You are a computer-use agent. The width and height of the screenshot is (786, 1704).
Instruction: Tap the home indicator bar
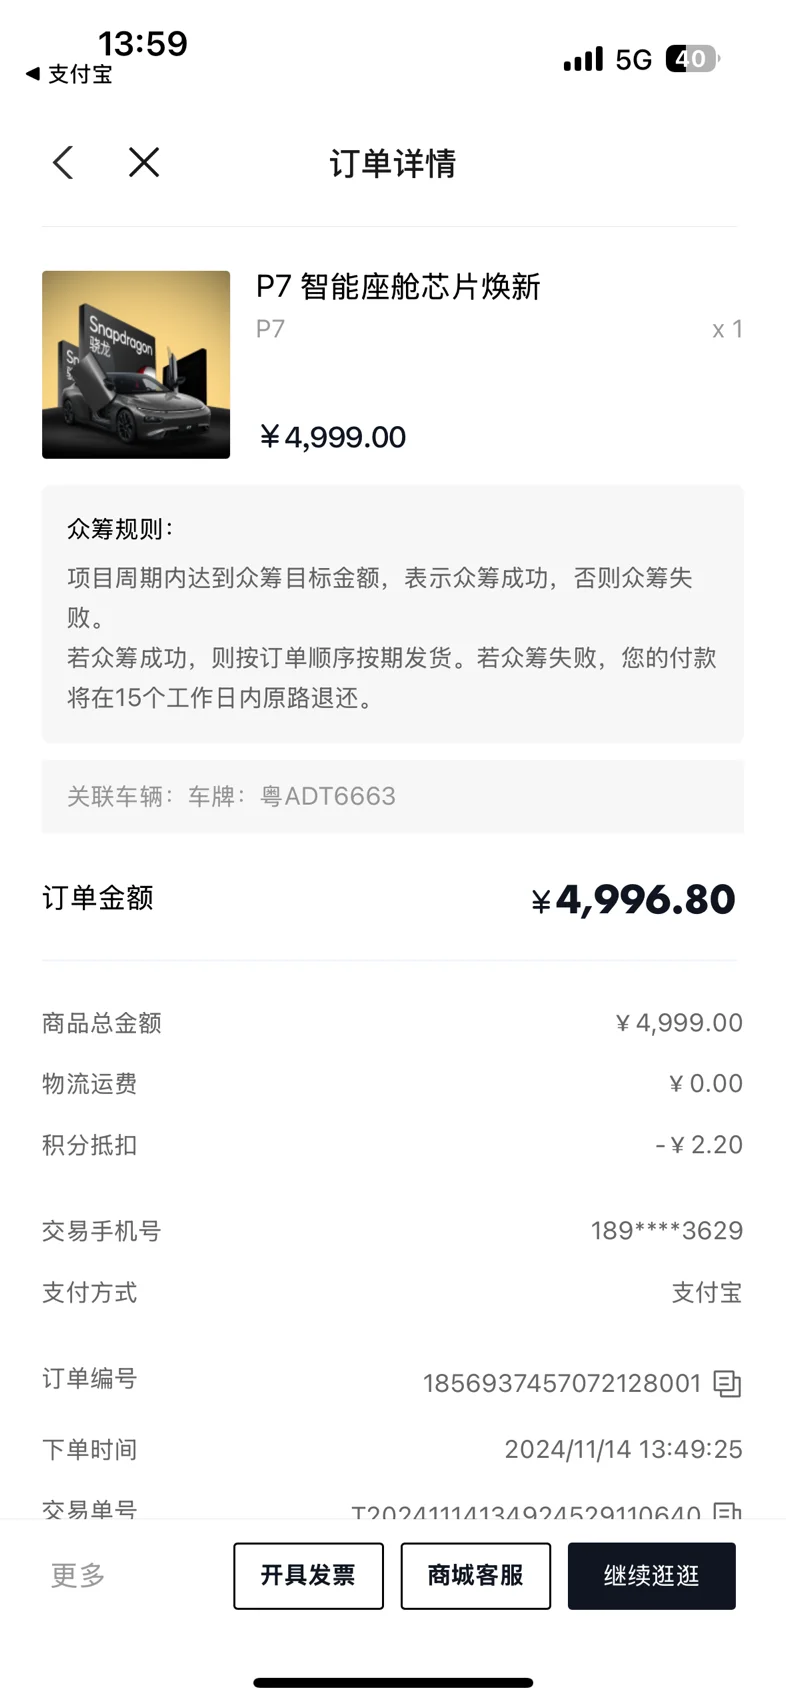coord(393,1683)
